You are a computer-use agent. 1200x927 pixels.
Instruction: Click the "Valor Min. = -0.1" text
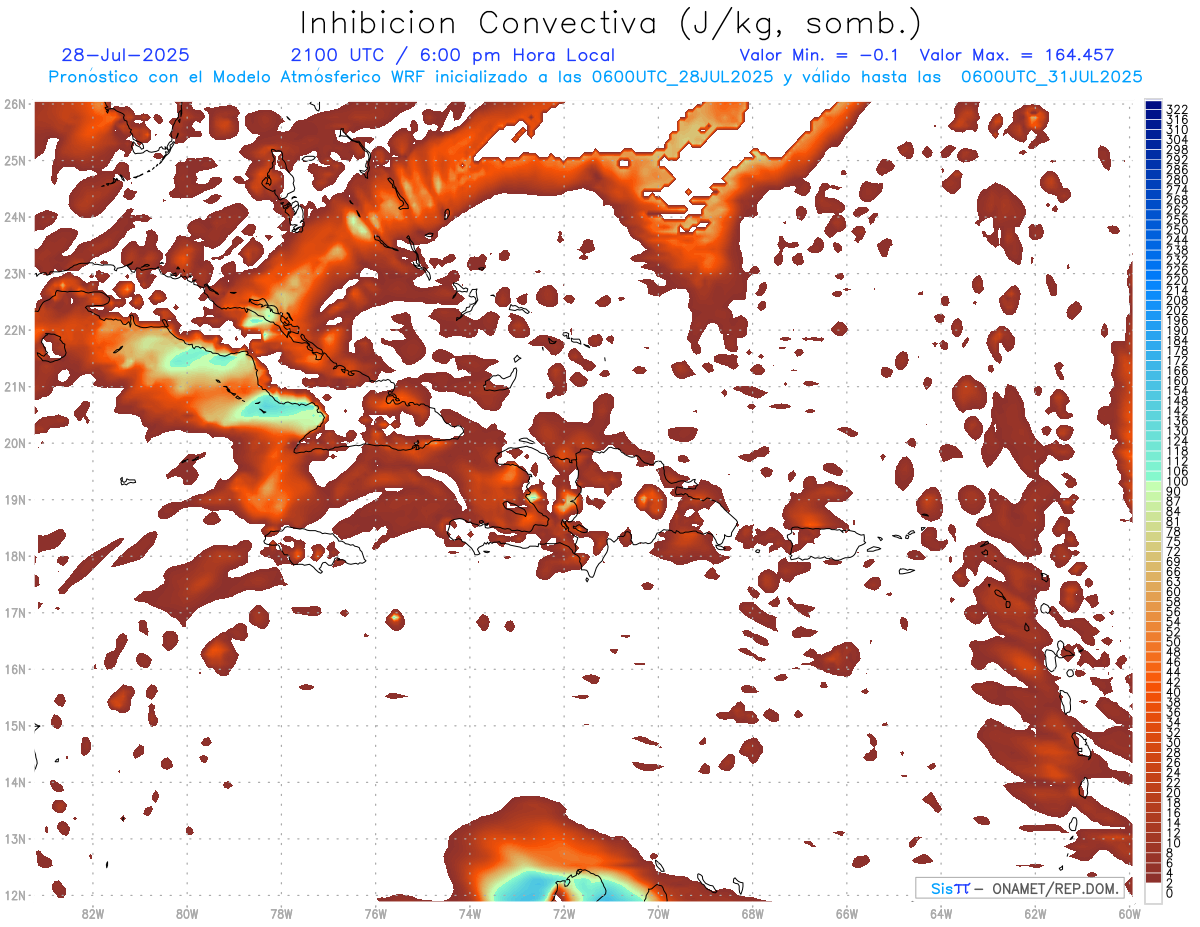tap(820, 56)
